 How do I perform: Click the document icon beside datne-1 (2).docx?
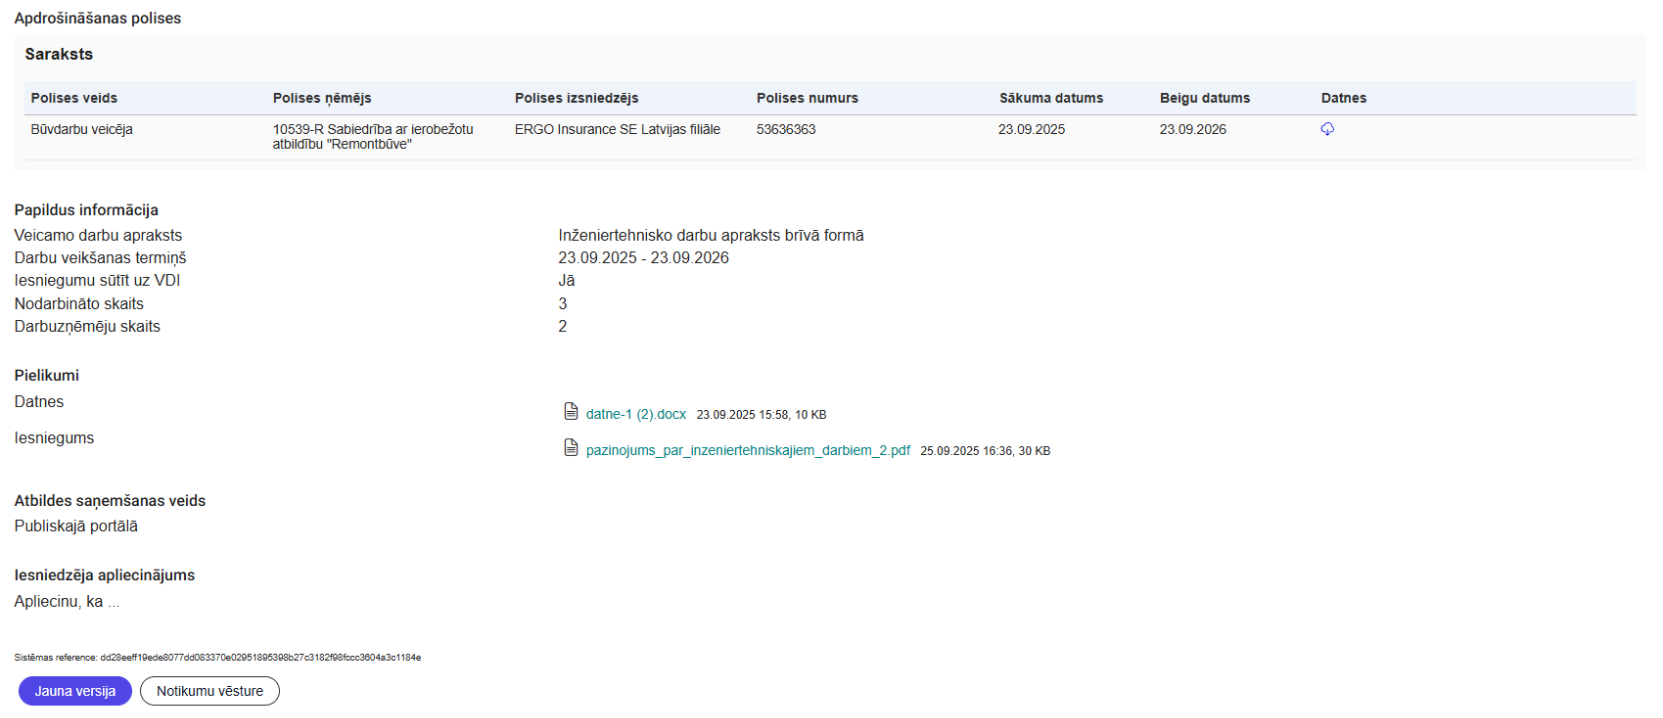tap(571, 412)
